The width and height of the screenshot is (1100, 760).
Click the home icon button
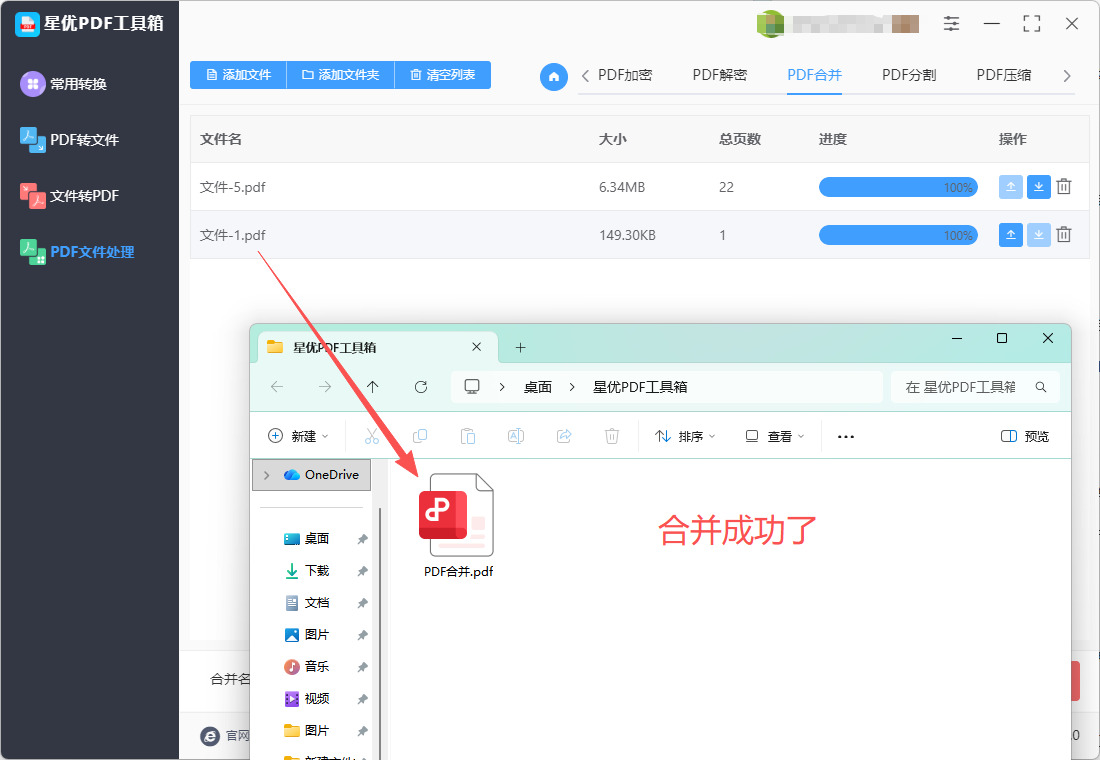point(554,76)
